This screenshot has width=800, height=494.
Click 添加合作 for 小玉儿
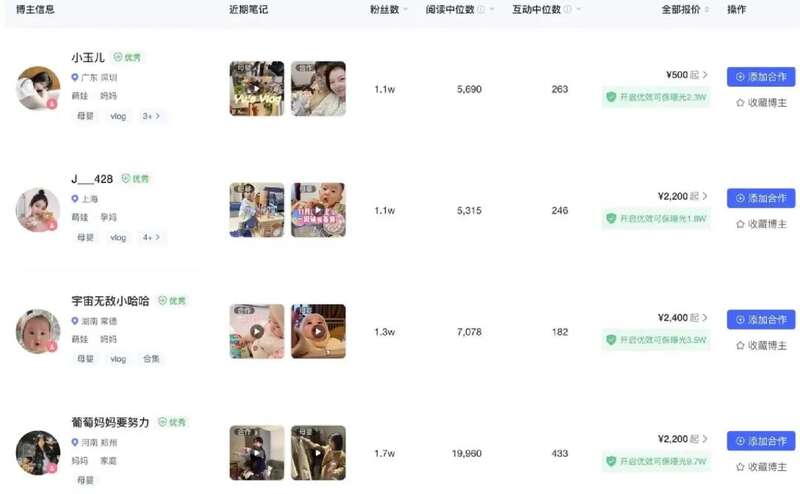(x=761, y=77)
